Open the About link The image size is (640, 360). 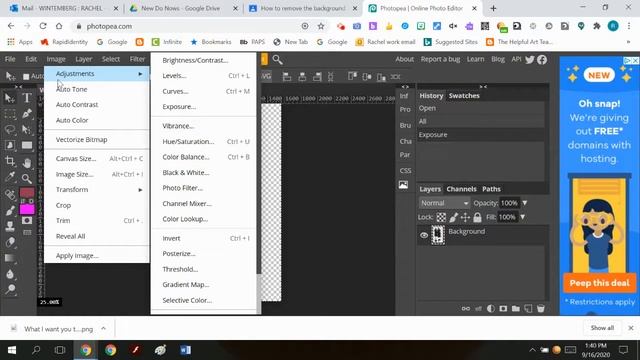[404, 59]
